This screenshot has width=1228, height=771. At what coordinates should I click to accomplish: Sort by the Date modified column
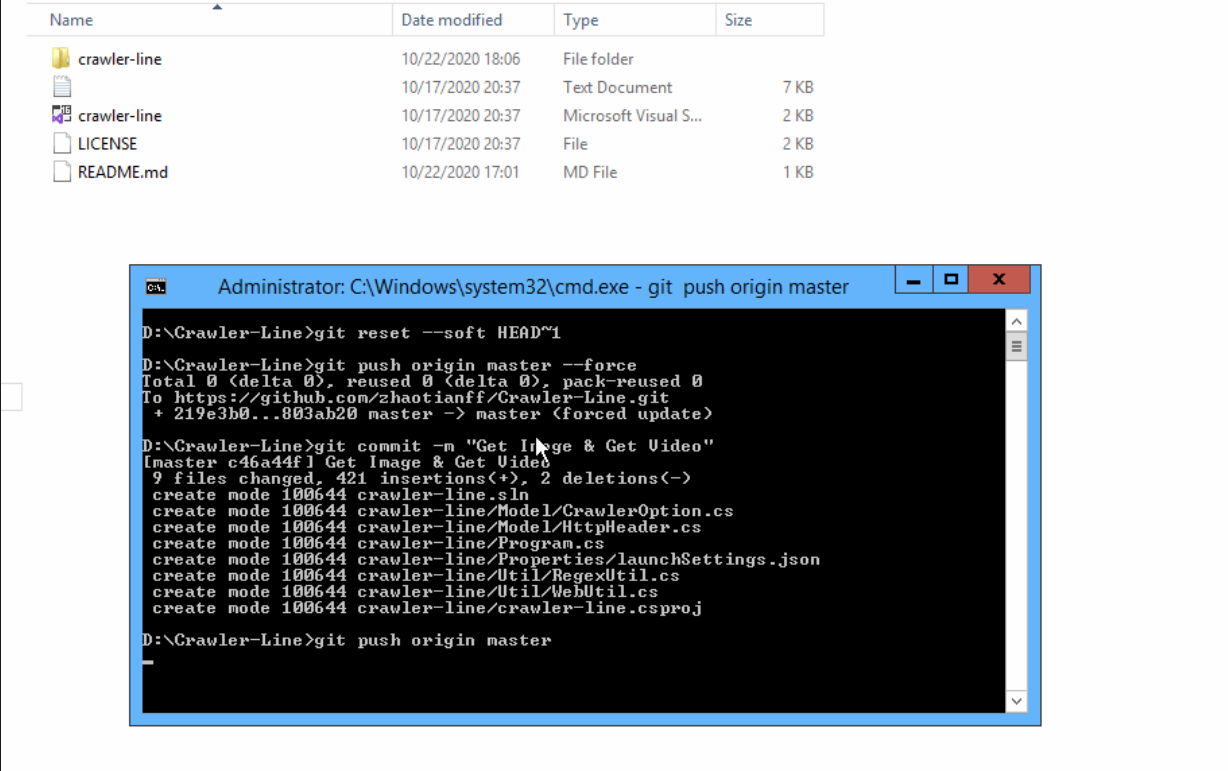[452, 20]
